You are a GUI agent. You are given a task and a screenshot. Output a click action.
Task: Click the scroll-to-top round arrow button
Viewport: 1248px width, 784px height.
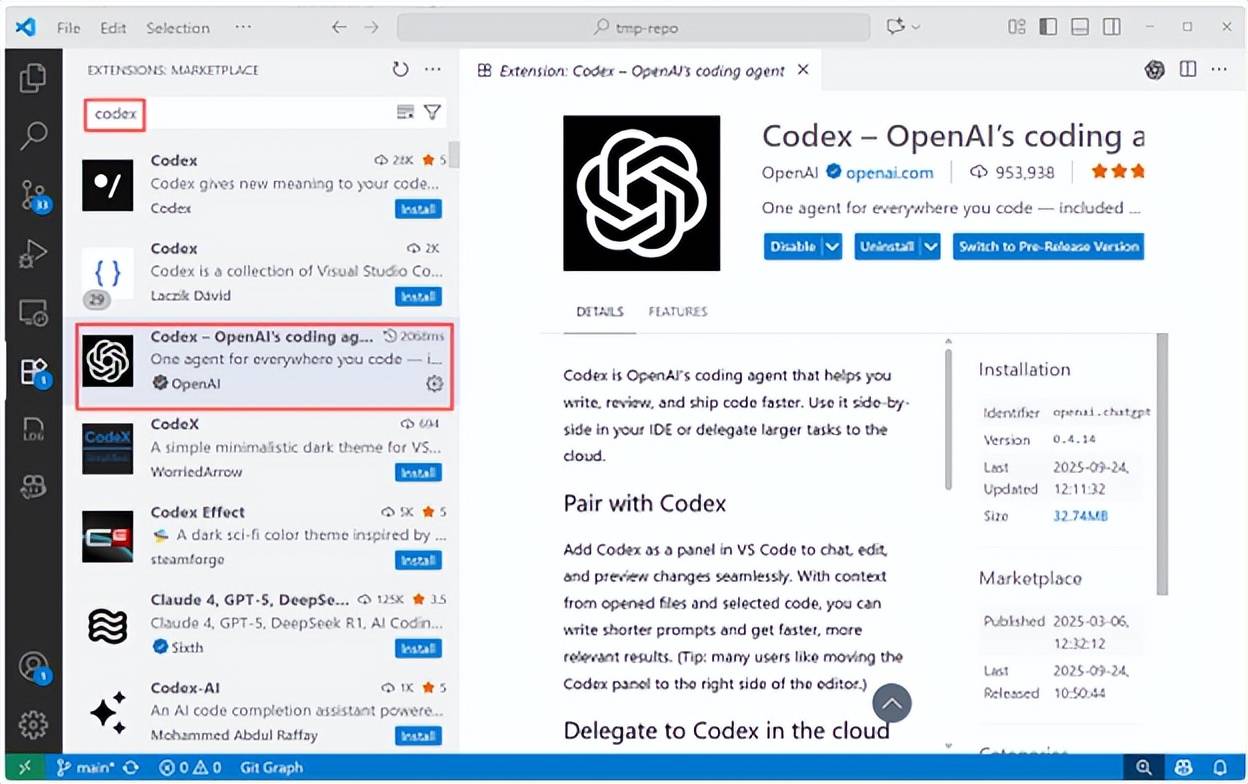[x=892, y=704]
